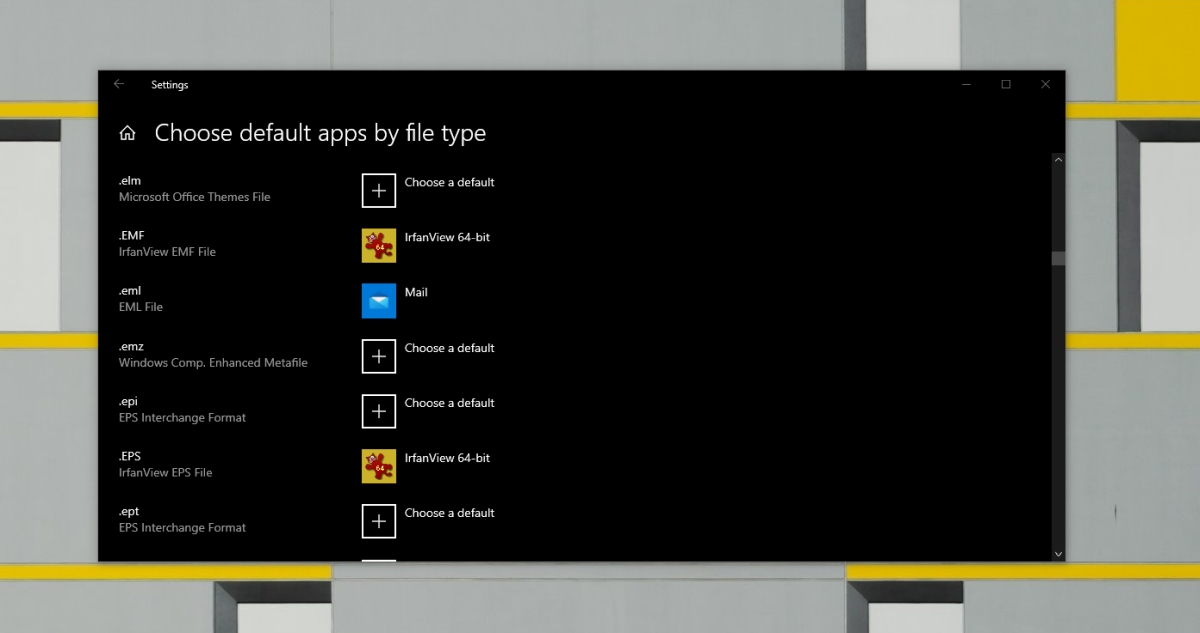Maximize the Settings window
1200x633 pixels.
point(1006,84)
